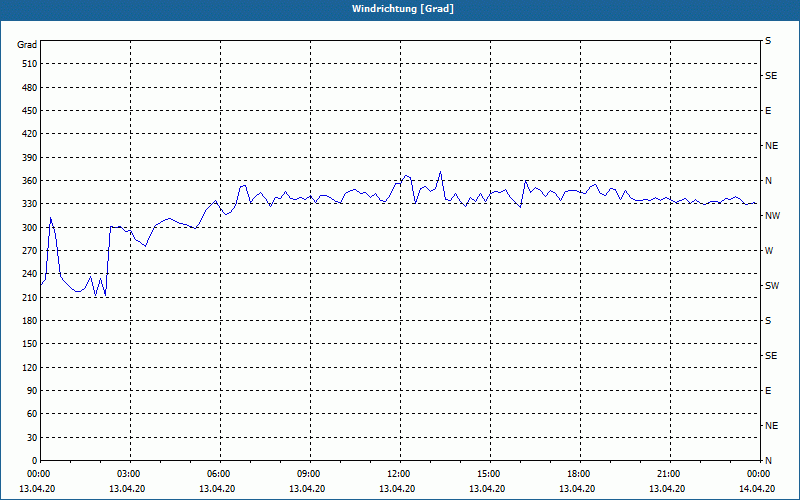The width and height of the screenshot is (800, 500).
Task: Click the "15:00" time label
Action: (488, 474)
